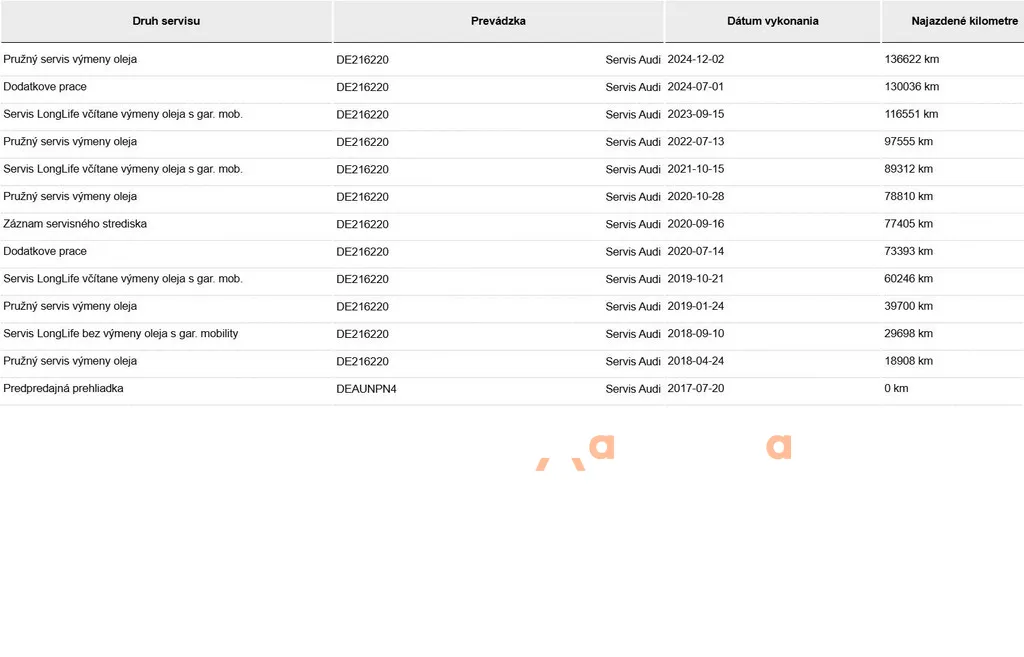Click the Servis Audi label in first row
The image size is (1024, 657).
coord(633,59)
